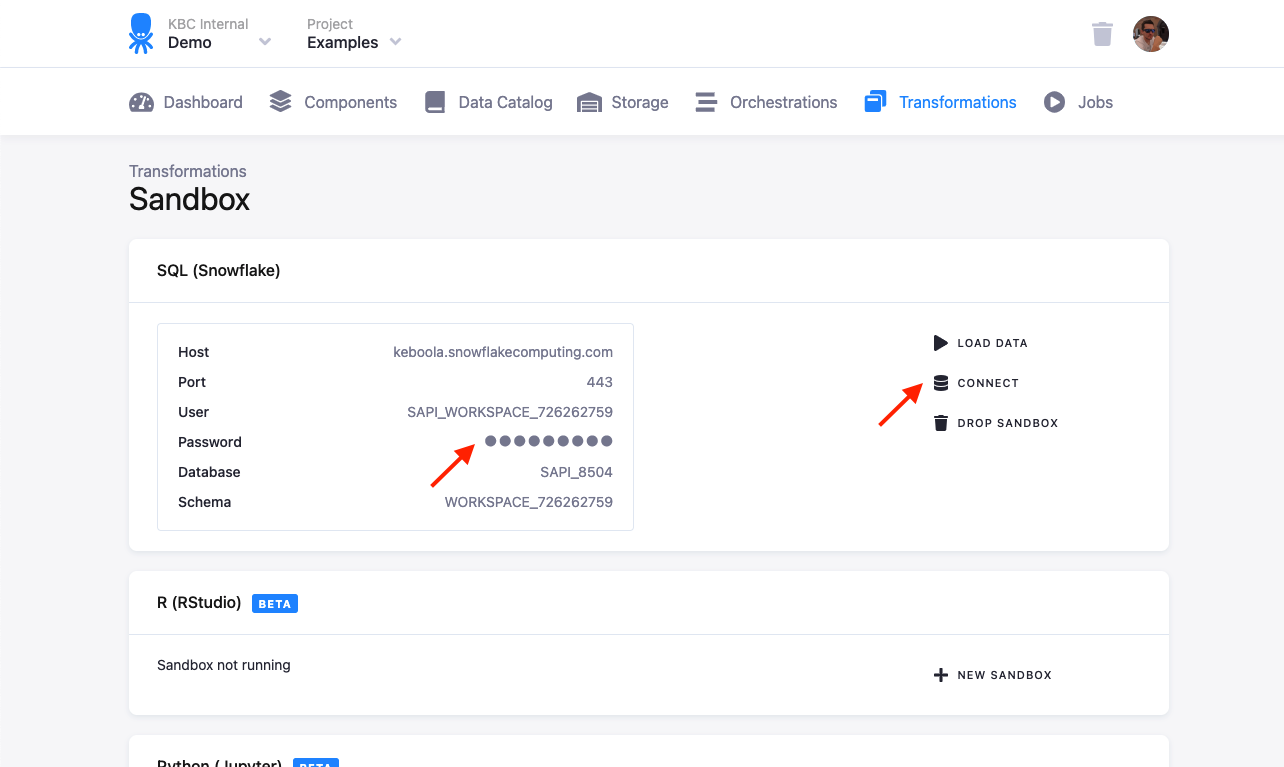
Task: Open the Orchestrations tab
Action: point(766,102)
